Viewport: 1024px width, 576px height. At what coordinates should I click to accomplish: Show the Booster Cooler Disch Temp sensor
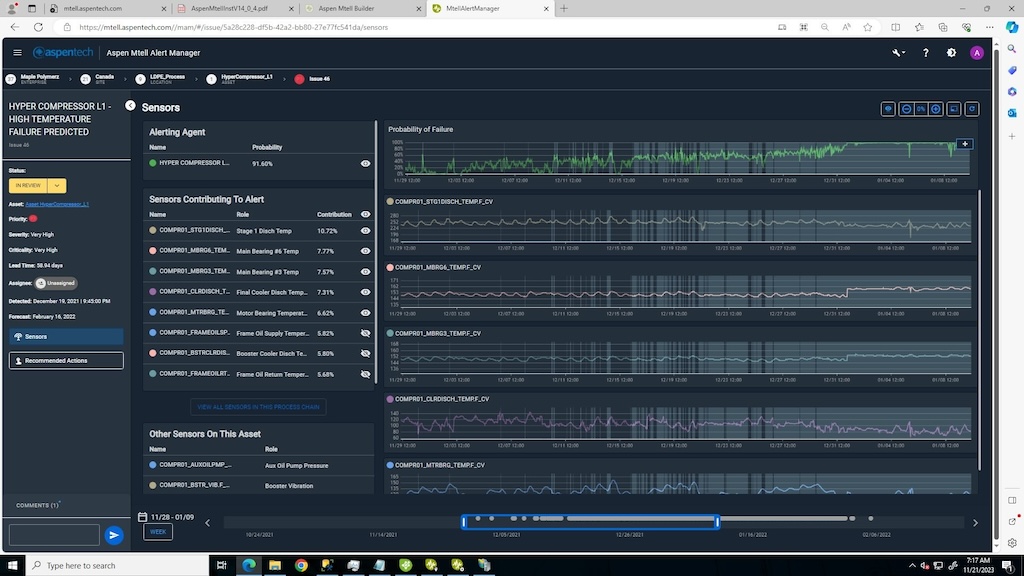[x=365, y=353]
